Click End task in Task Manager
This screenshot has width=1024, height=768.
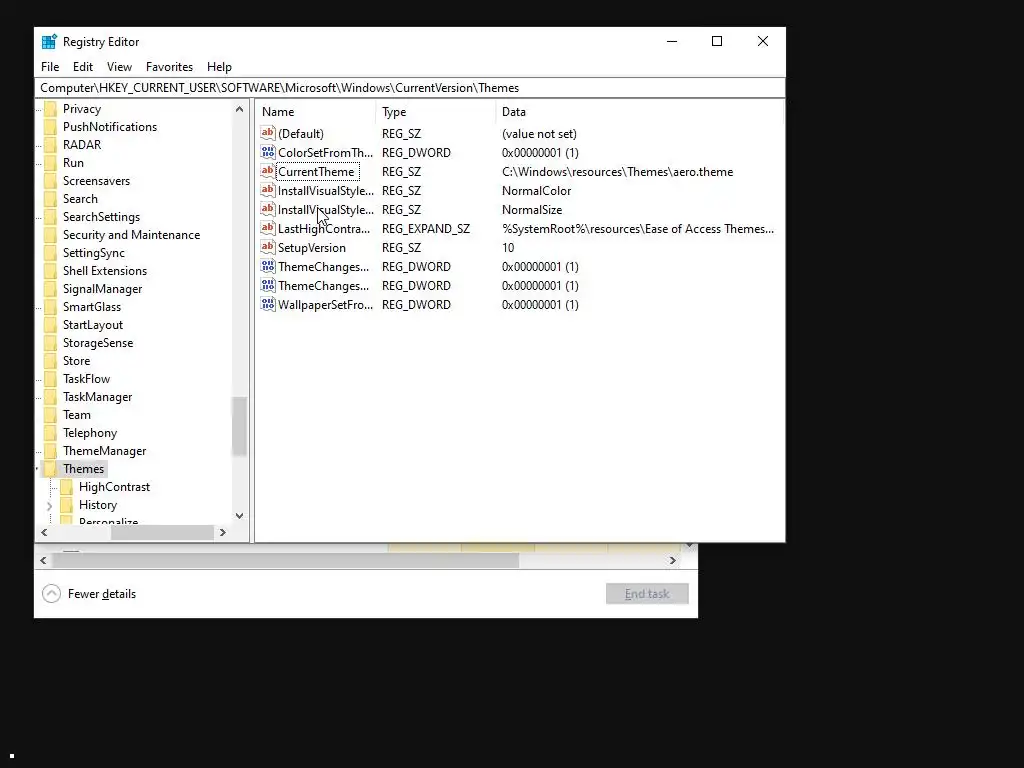647,594
